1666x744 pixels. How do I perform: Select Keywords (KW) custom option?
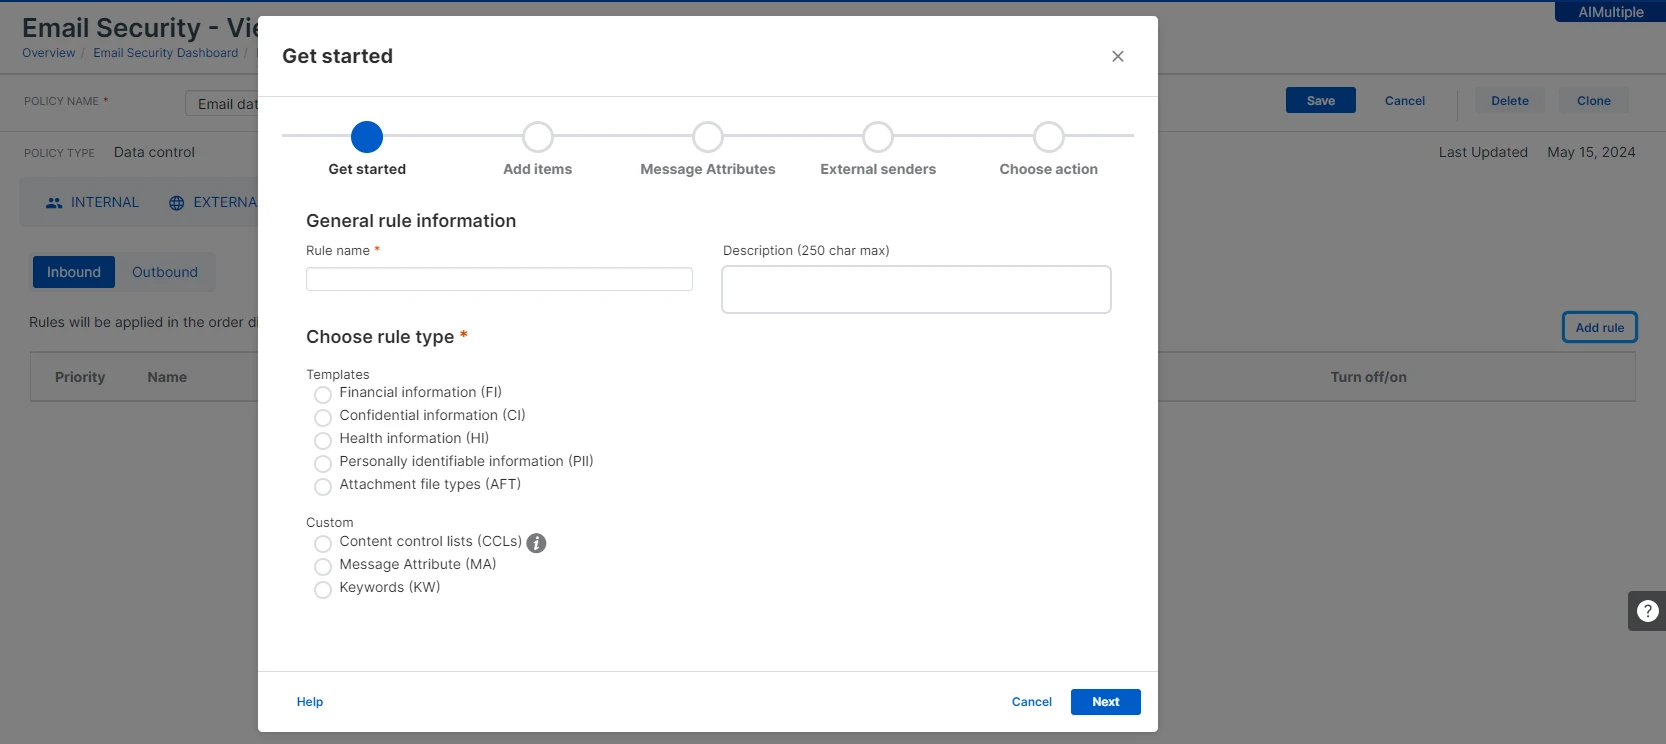pyautogui.click(x=323, y=589)
